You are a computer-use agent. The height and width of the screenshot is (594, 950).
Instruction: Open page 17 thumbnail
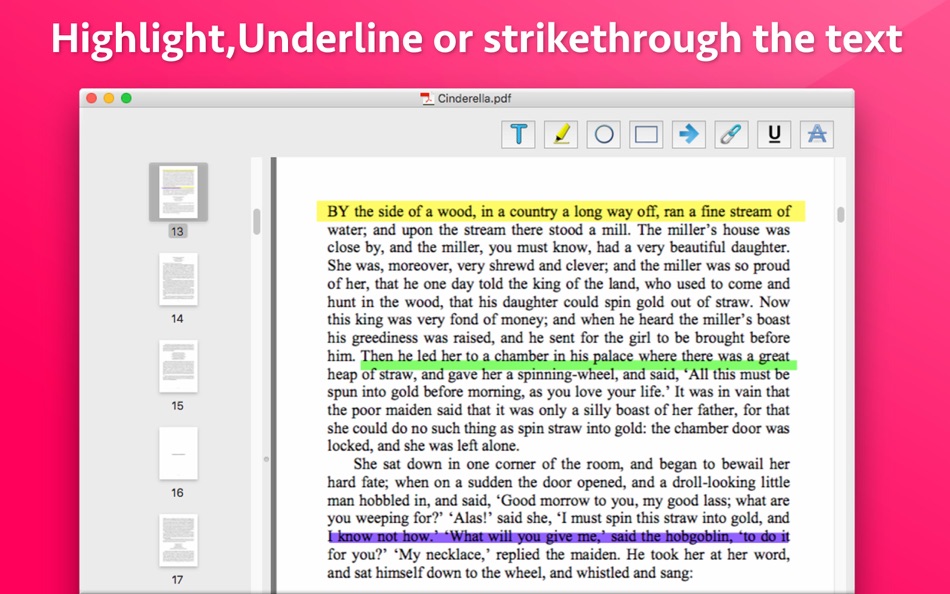click(178, 540)
